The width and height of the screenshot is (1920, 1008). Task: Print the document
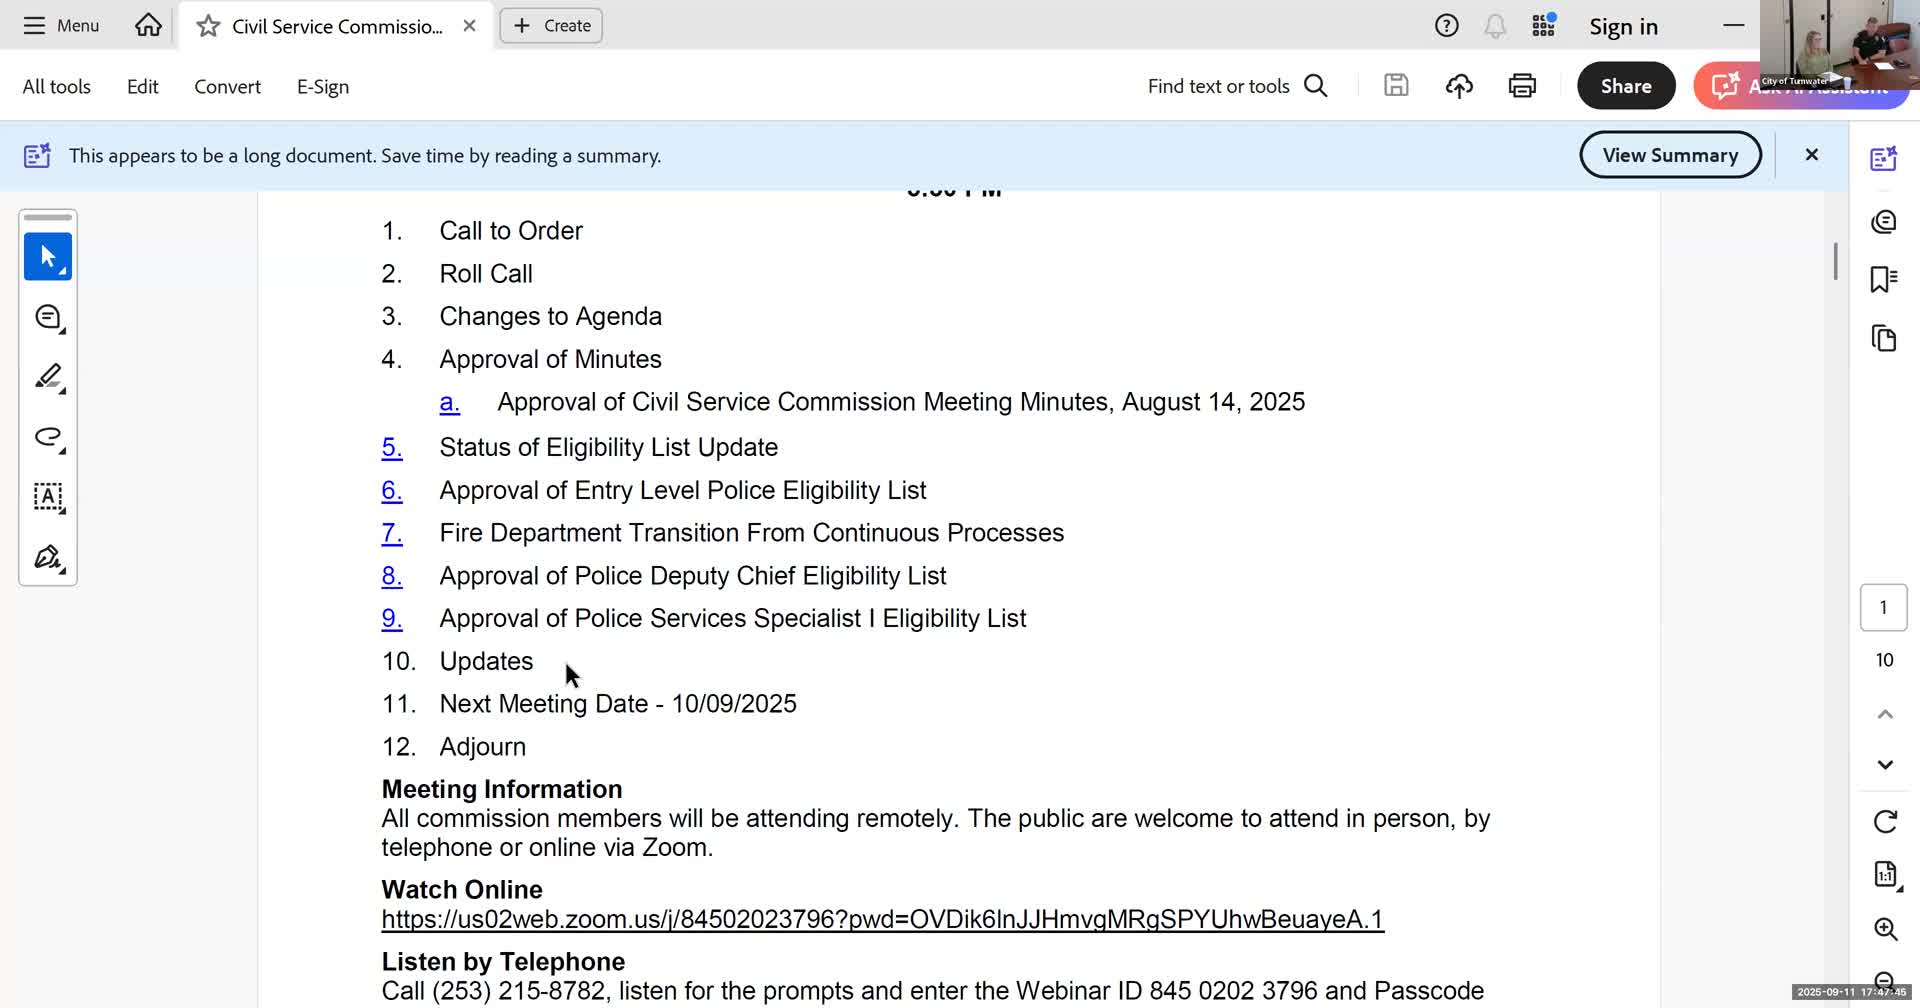1522,86
